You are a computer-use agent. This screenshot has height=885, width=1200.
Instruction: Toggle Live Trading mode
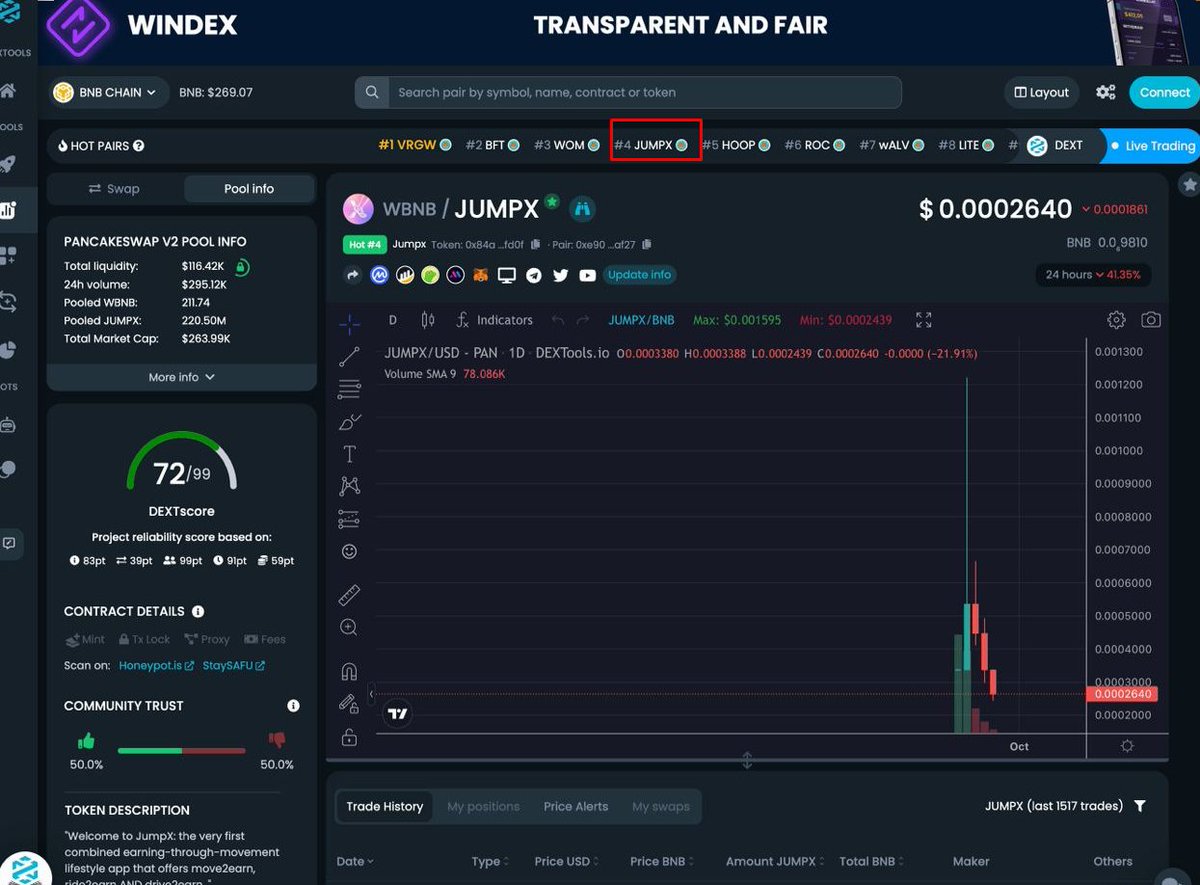(1151, 146)
